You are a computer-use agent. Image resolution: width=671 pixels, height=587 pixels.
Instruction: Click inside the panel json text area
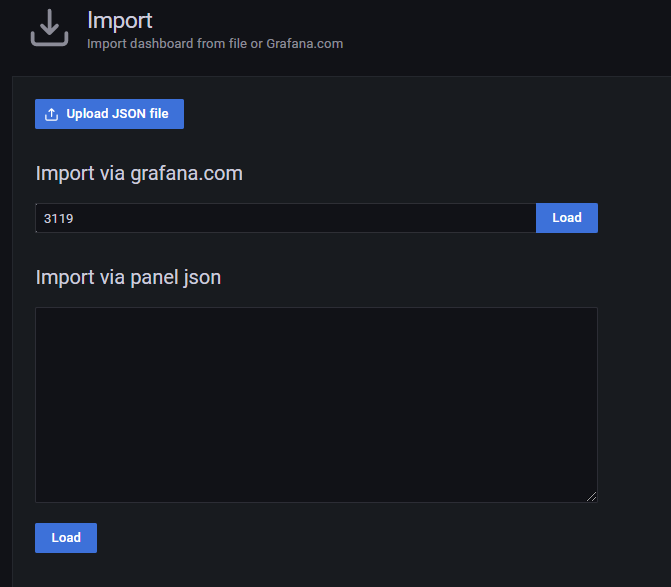tap(316, 404)
